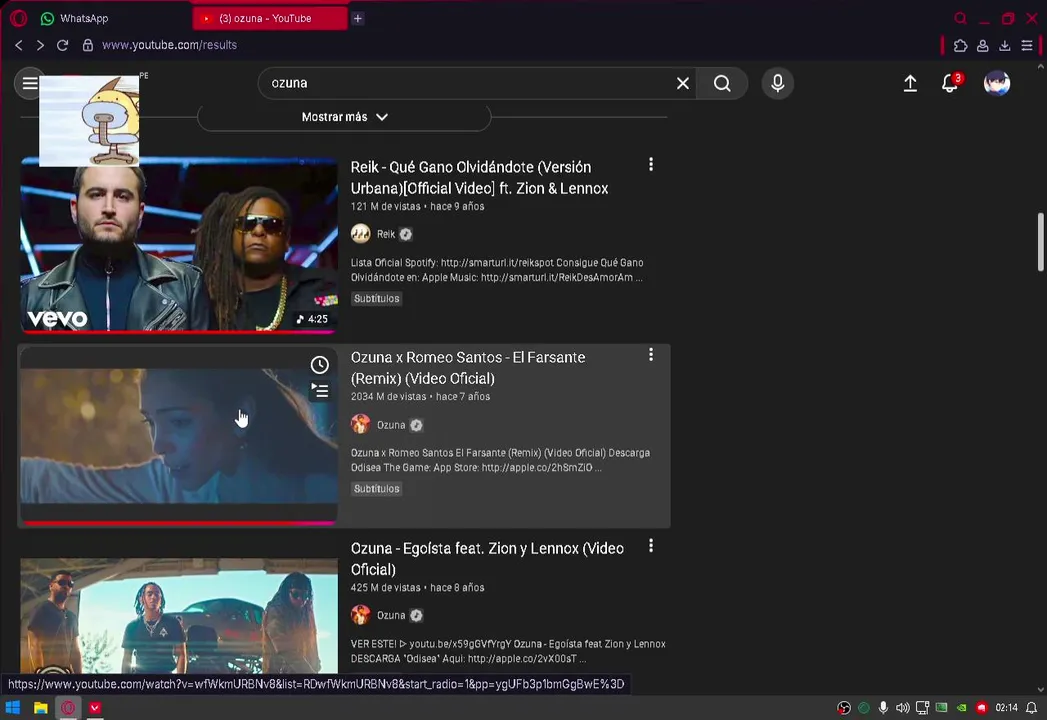Expand Mostrar más section
1047x720 pixels.
(345, 117)
